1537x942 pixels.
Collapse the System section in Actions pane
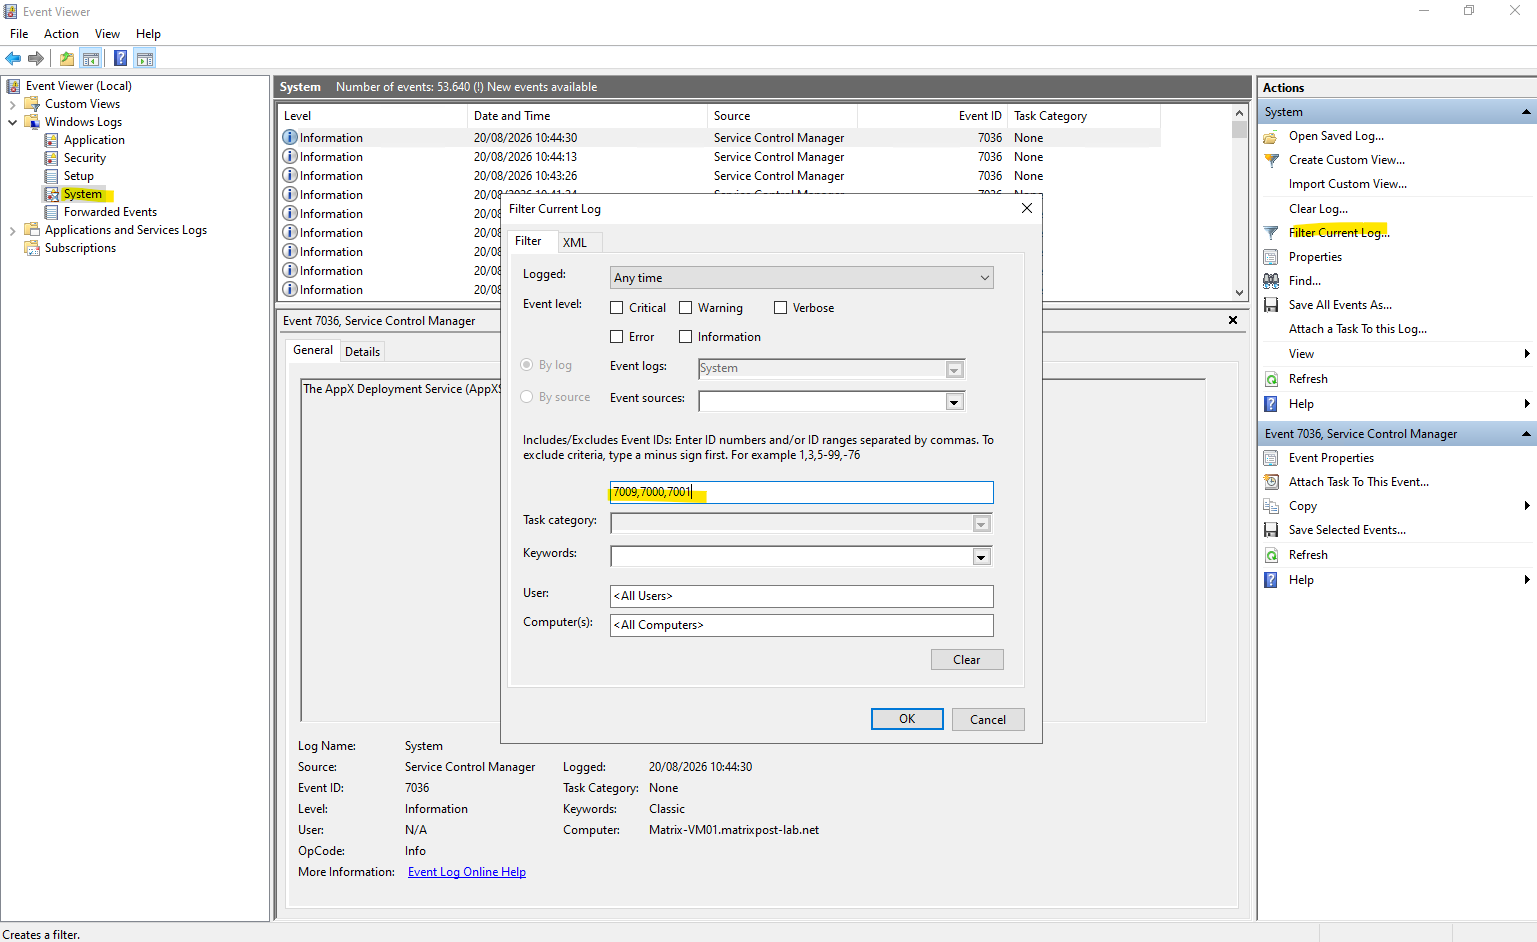[x=1526, y=112]
